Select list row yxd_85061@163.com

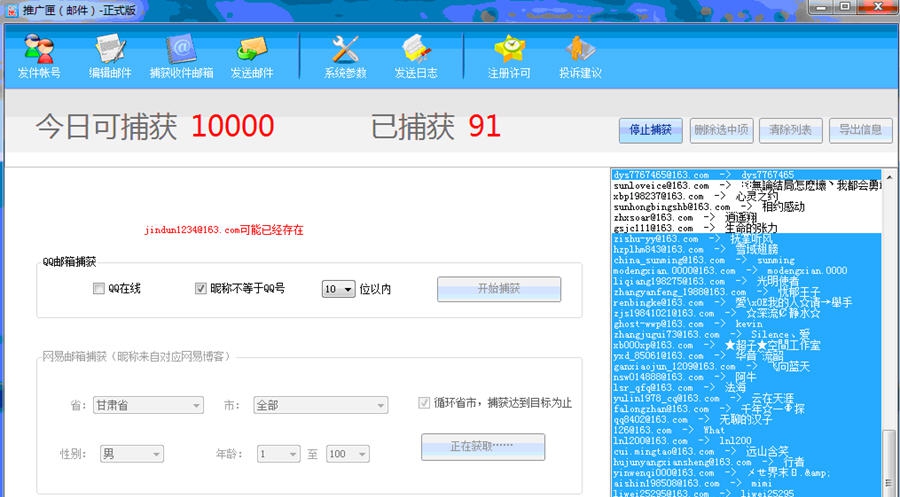tap(746, 356)
